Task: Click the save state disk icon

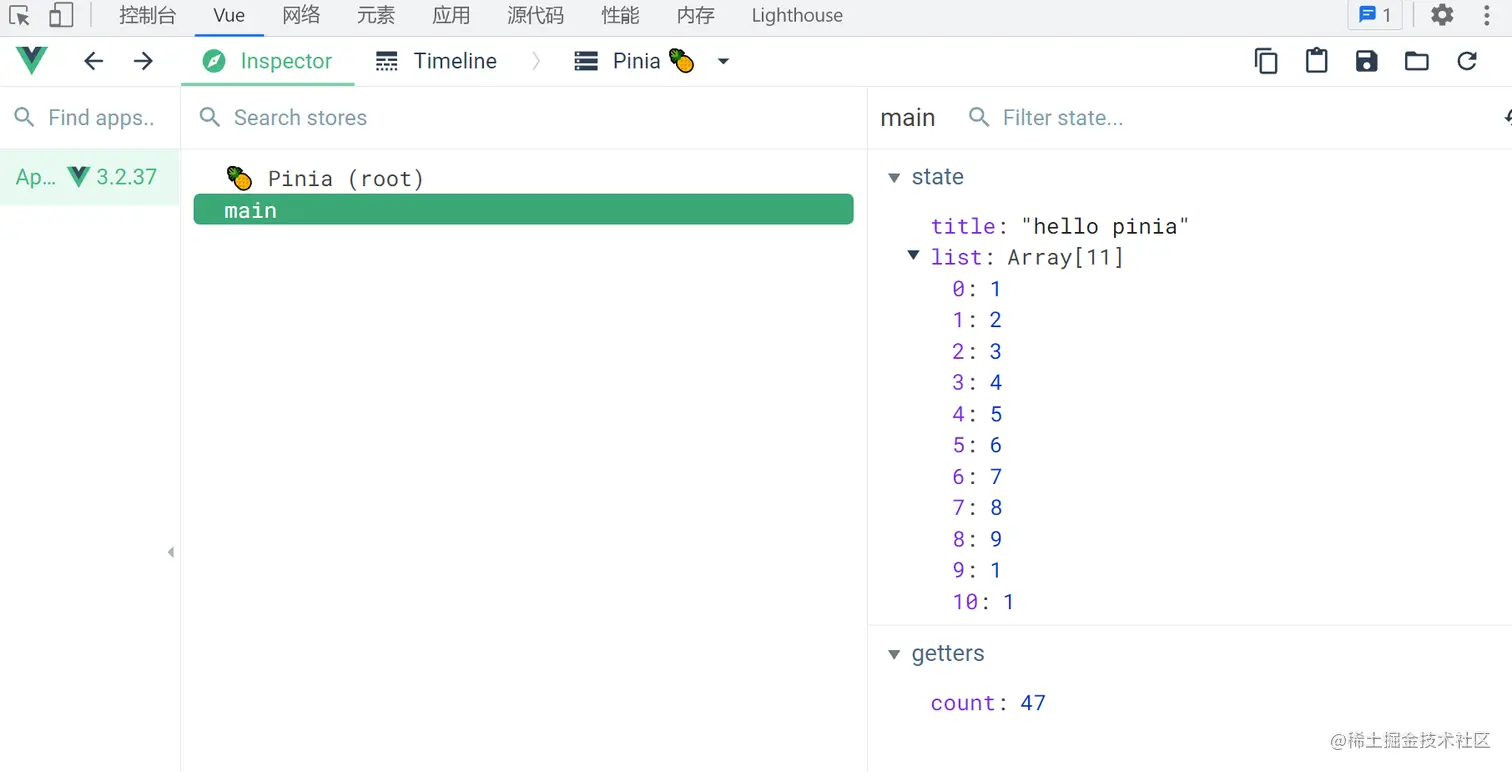Action: point(1367,61)
